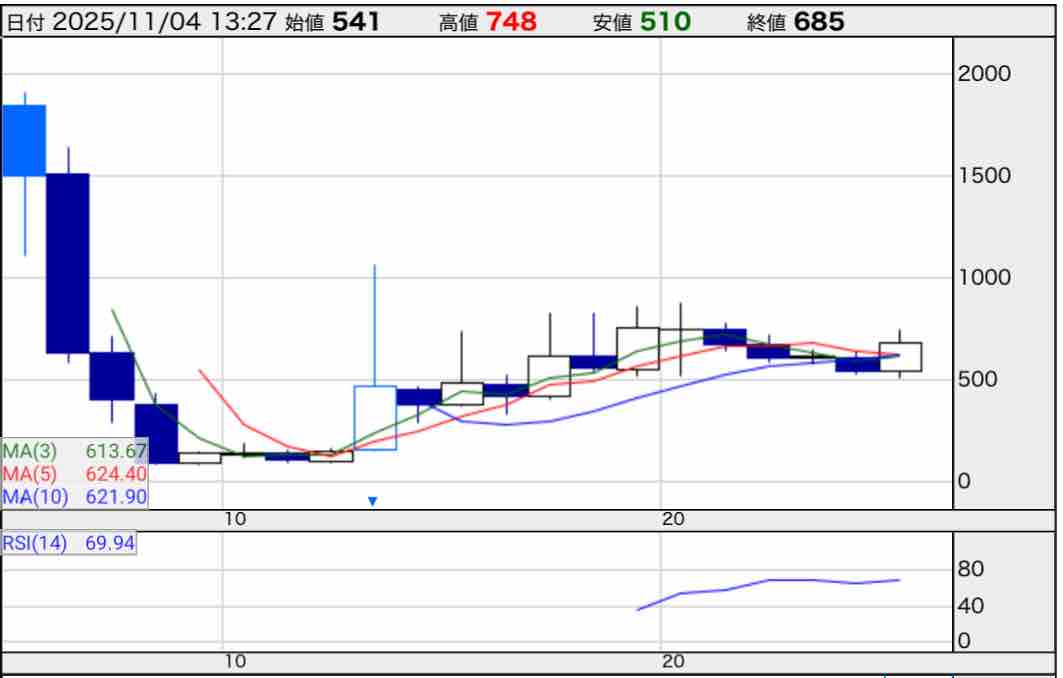
Task: Select the solid light-blue candlestick at far left
Action: coord(23,140)
